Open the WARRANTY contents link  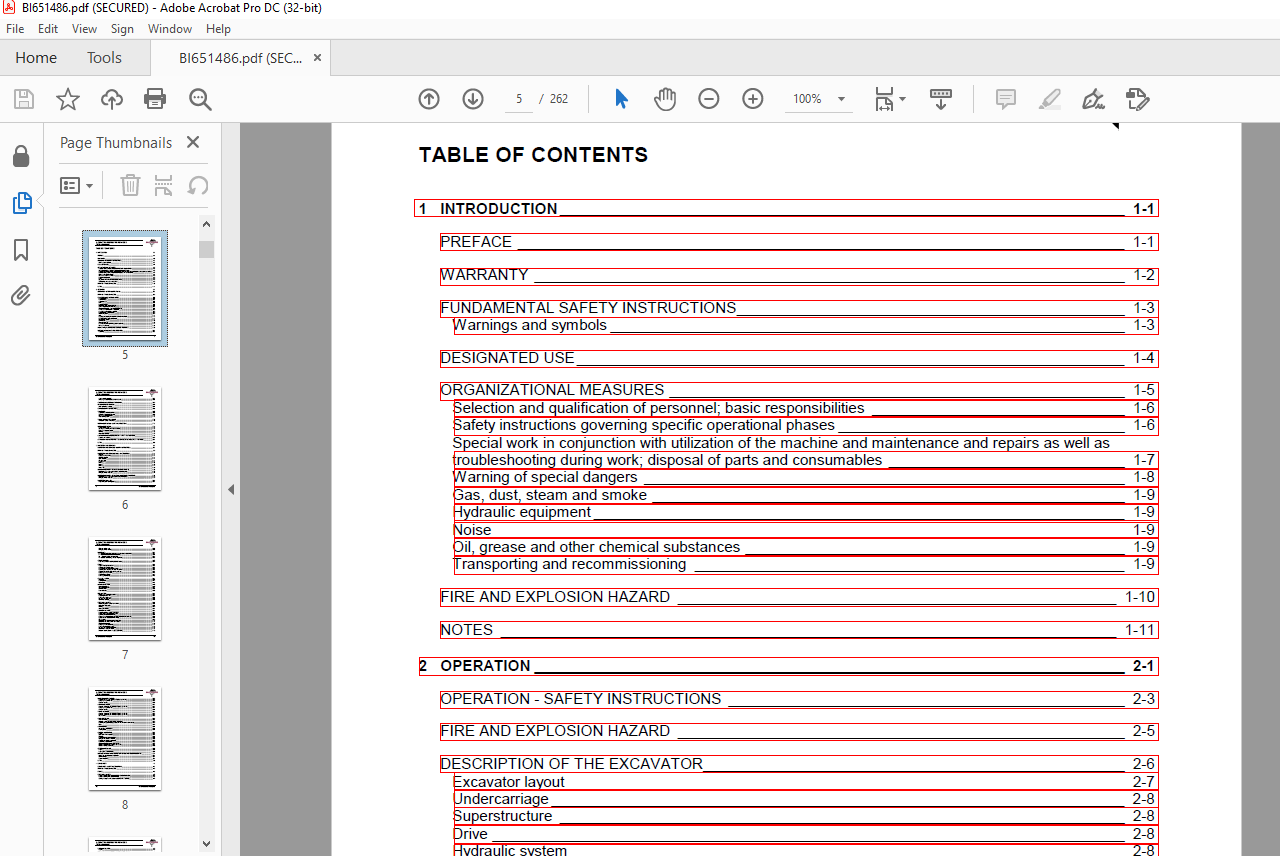pyautogui.click(x=799, y=276)
